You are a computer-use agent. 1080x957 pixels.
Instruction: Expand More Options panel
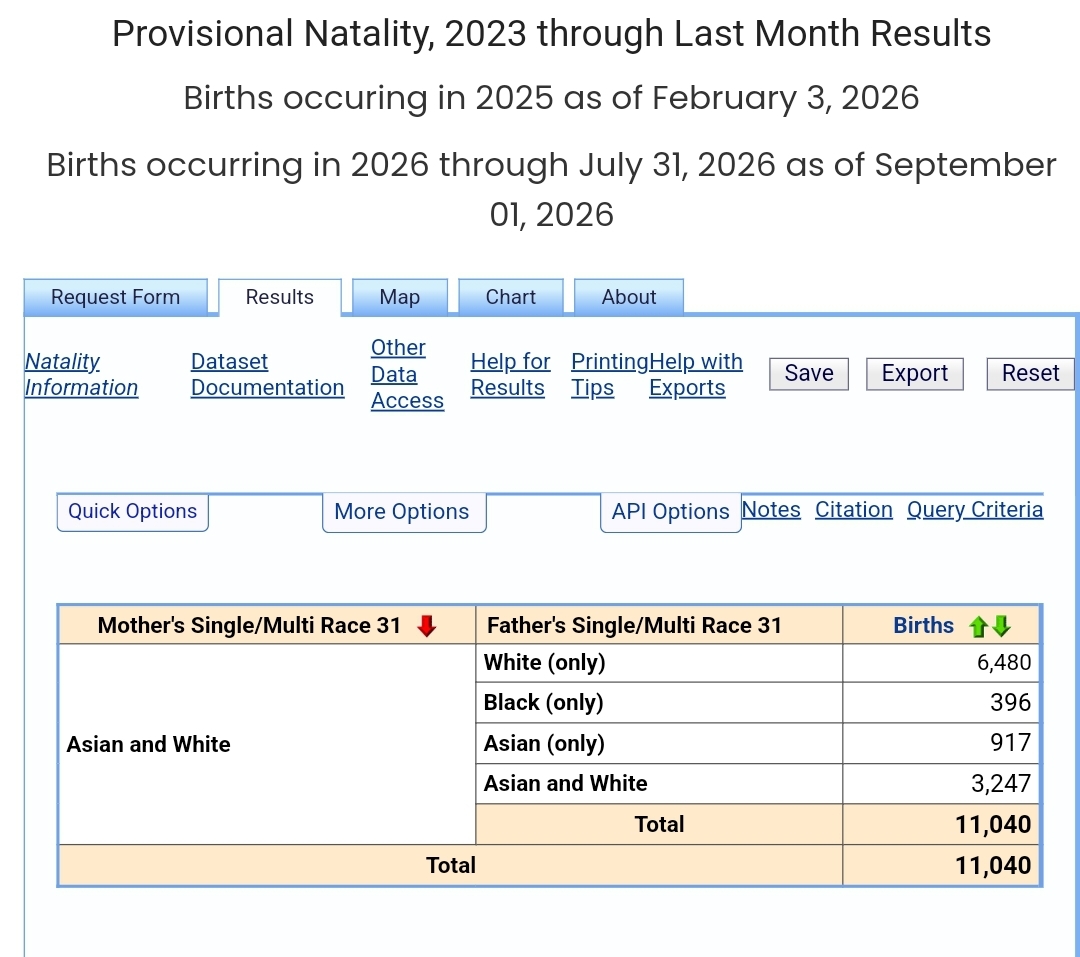pos(404,512)
